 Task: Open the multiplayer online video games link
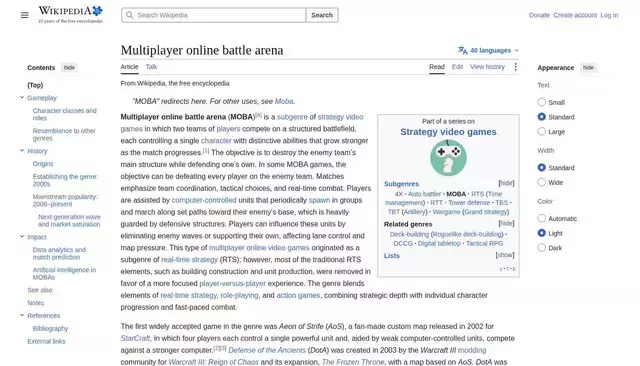tap(259, 248)
